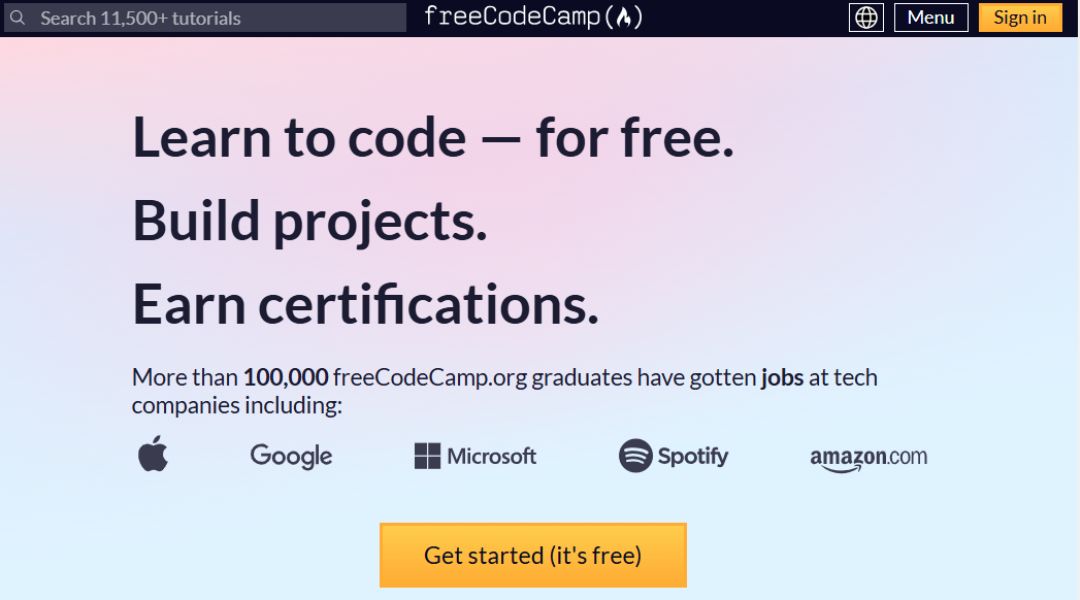Click the Microsoft wordmark text

pos(491,456)
